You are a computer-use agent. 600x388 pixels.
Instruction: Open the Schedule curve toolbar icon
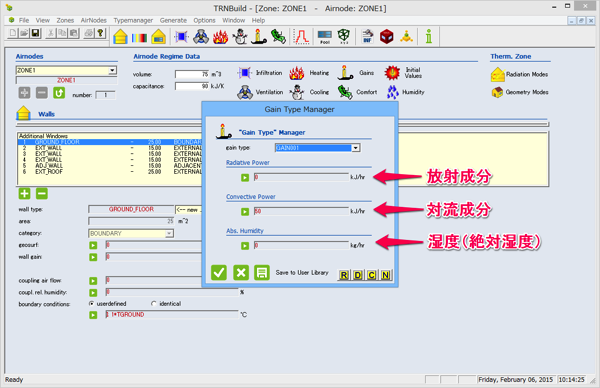tap(302, 37)
